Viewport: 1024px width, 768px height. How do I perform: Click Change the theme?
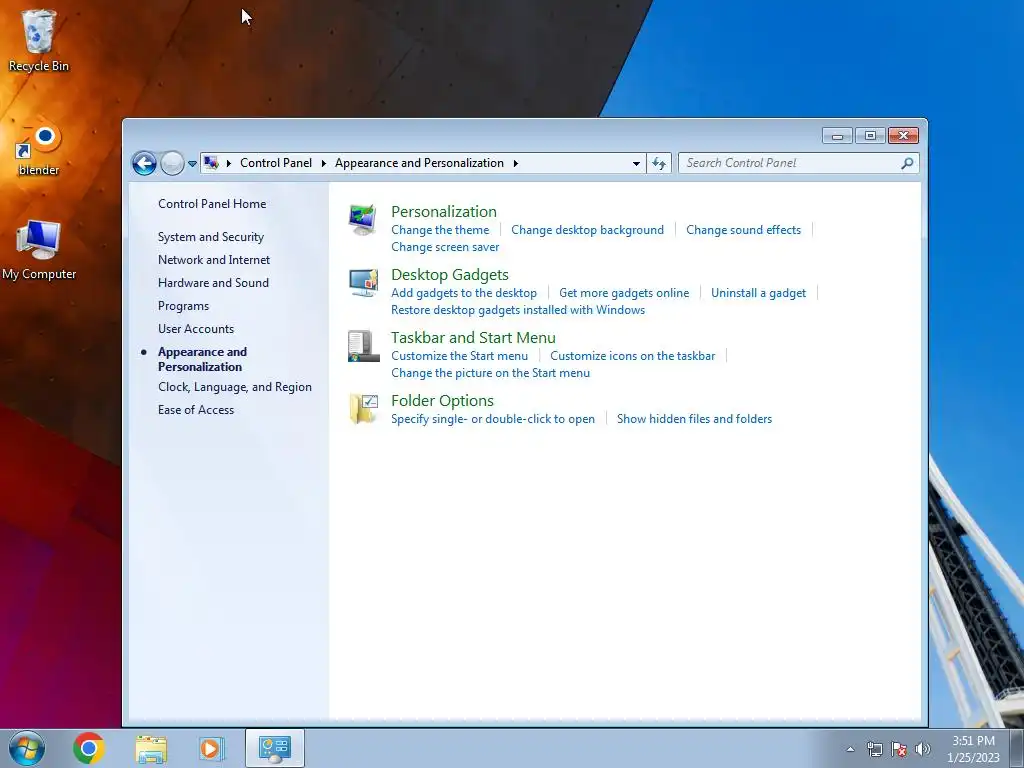pyautogui.click(x=440, y=230)
